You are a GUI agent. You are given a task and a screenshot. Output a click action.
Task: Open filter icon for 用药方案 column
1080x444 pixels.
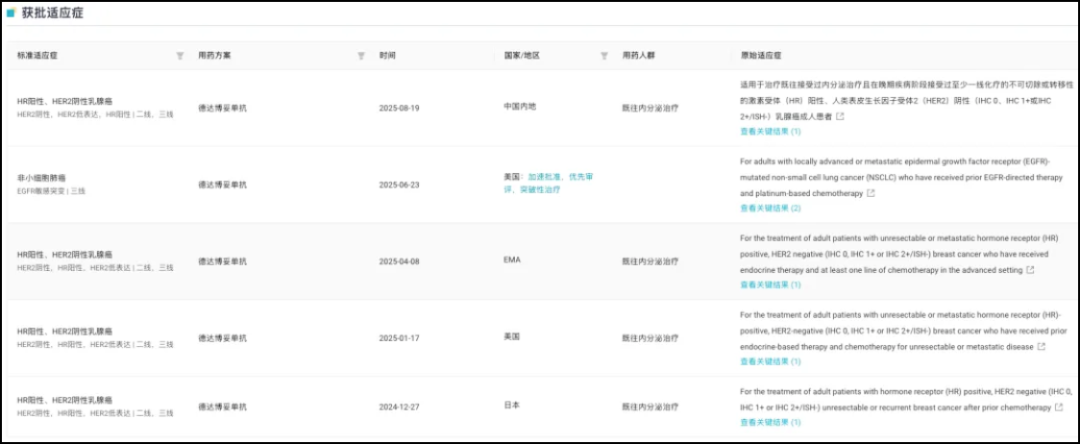[x=361, y=56]
